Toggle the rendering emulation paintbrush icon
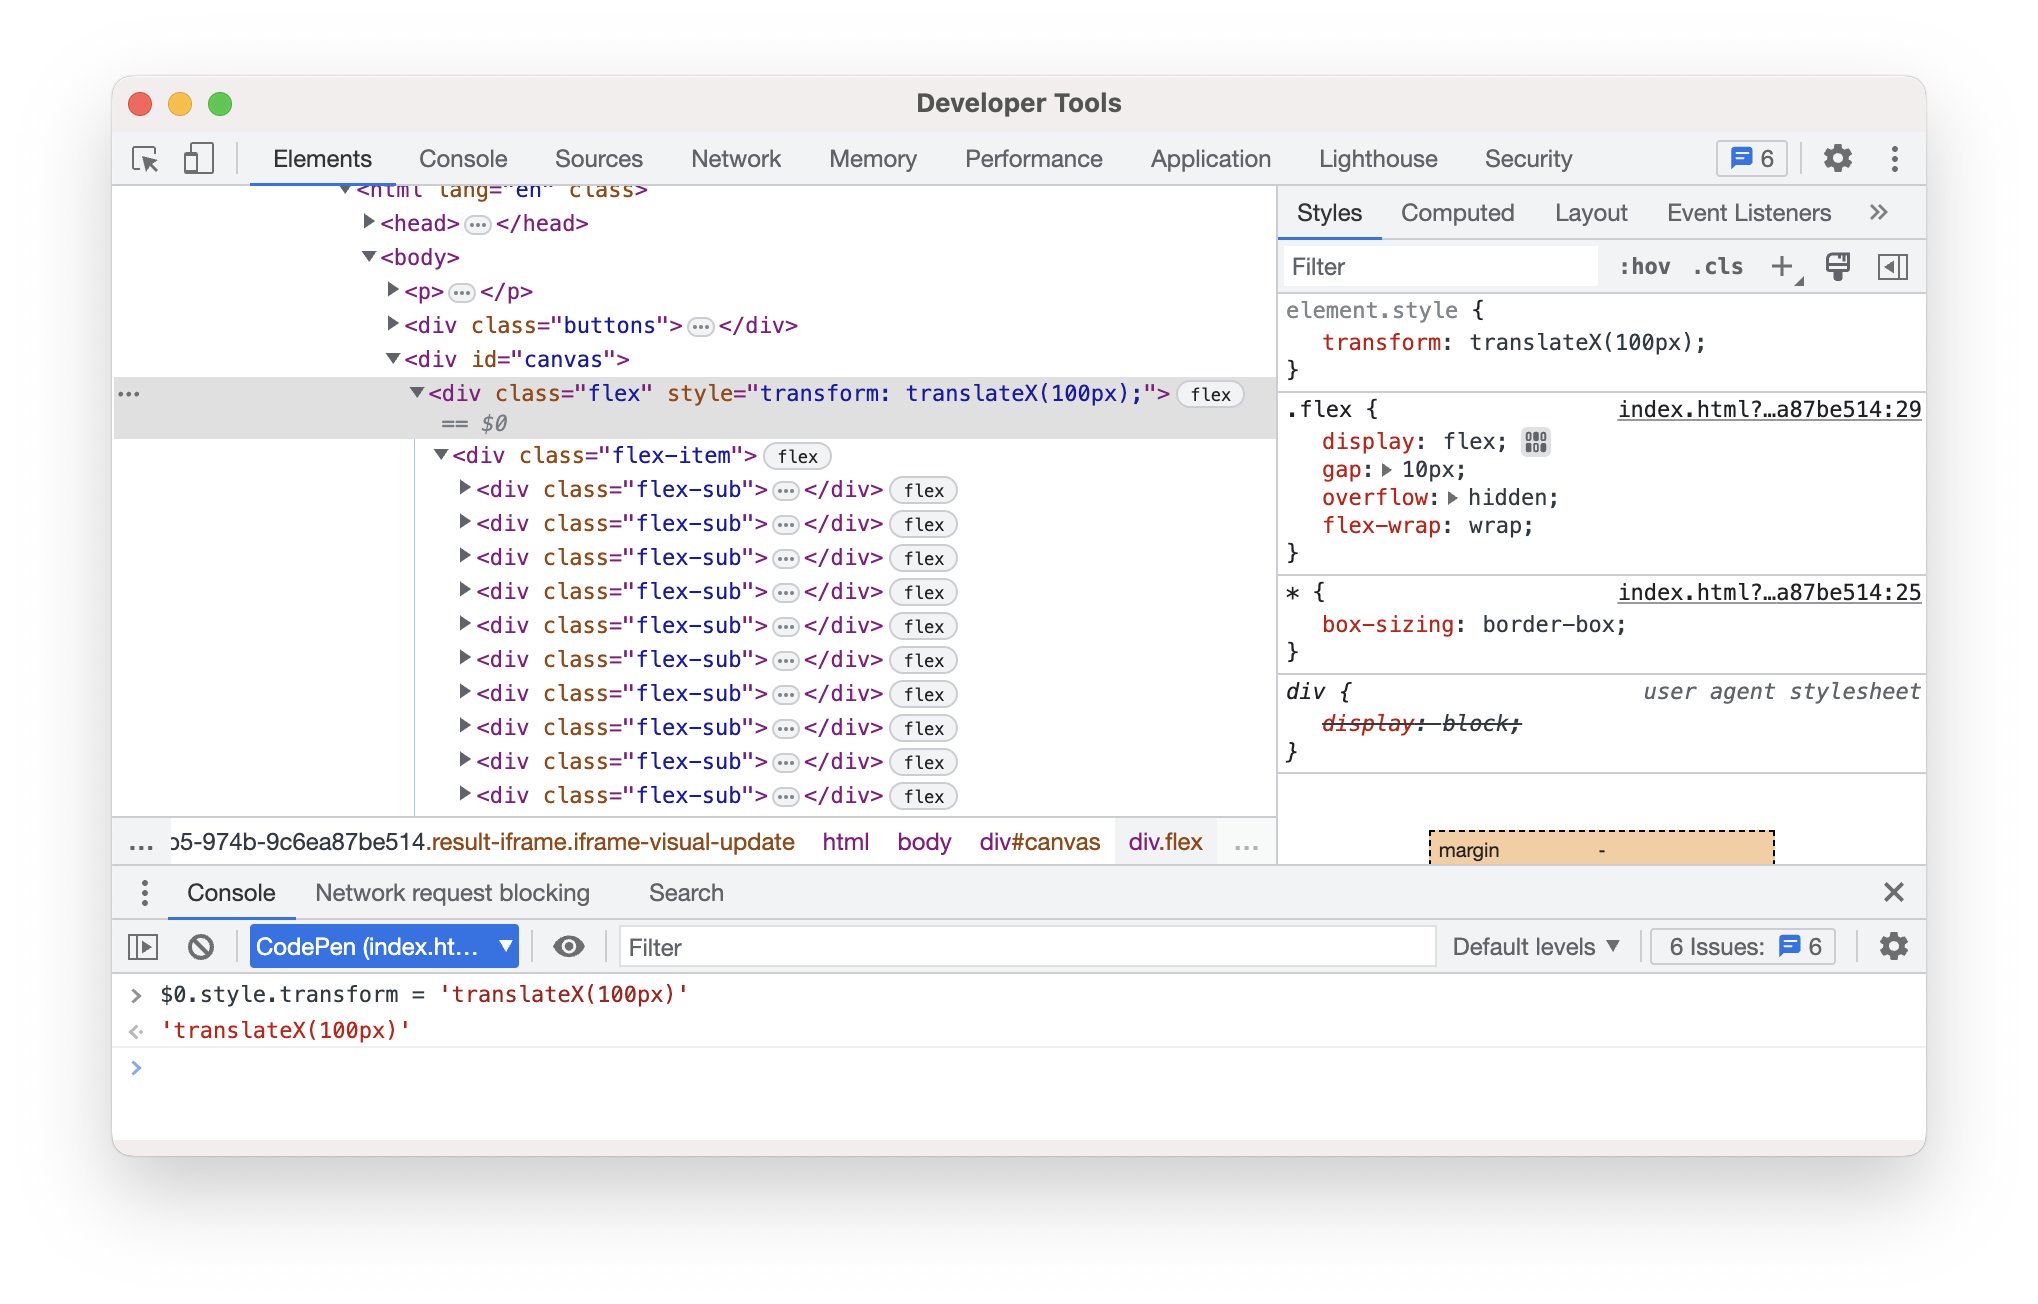Screen dimensions: 2038x1304 pos(1838,267)
